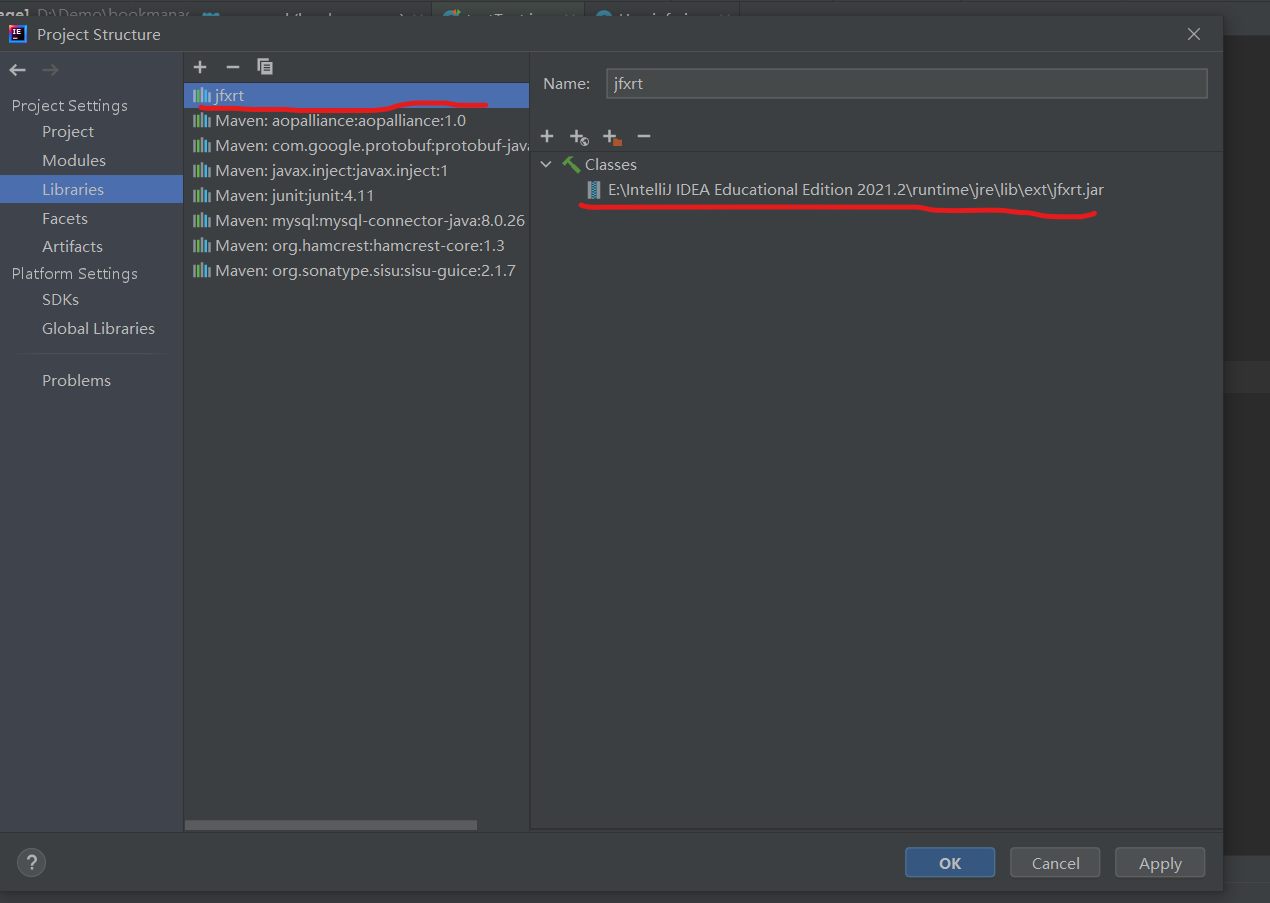Viewport: 1270px width, 903px height.
Task: Click the forward navigation arrow
Action: (x=49, y=70)
